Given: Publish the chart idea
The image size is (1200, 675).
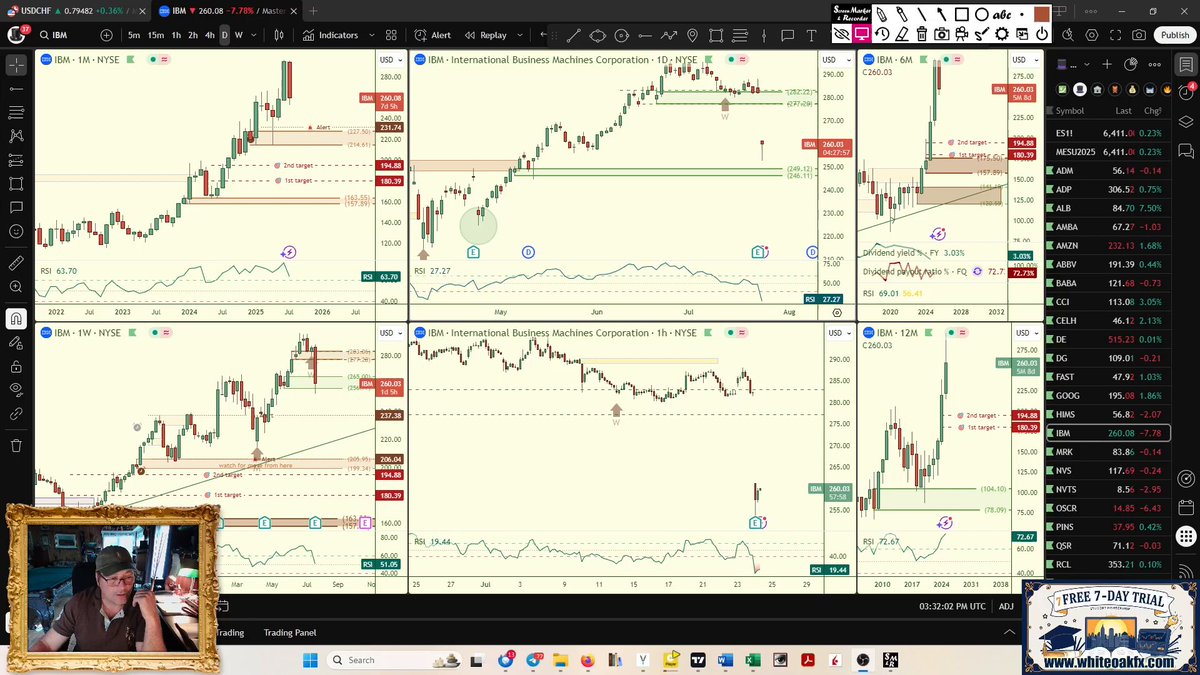Looking at the screenshot, I should pos(1175,35).
